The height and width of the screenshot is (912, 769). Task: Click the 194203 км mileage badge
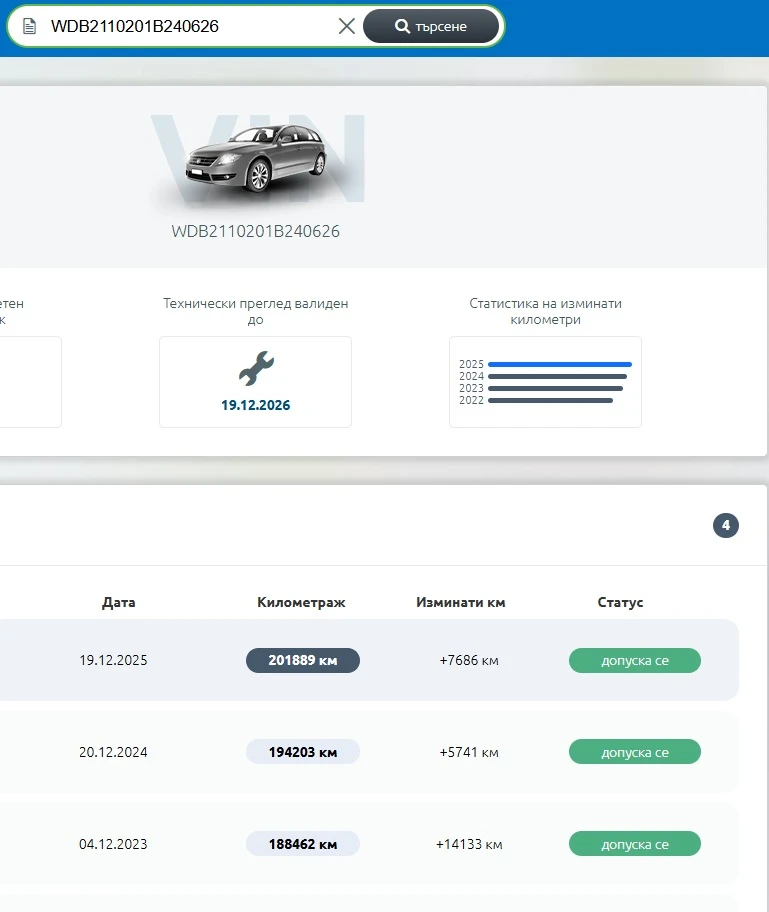click(x=303, y=752)
